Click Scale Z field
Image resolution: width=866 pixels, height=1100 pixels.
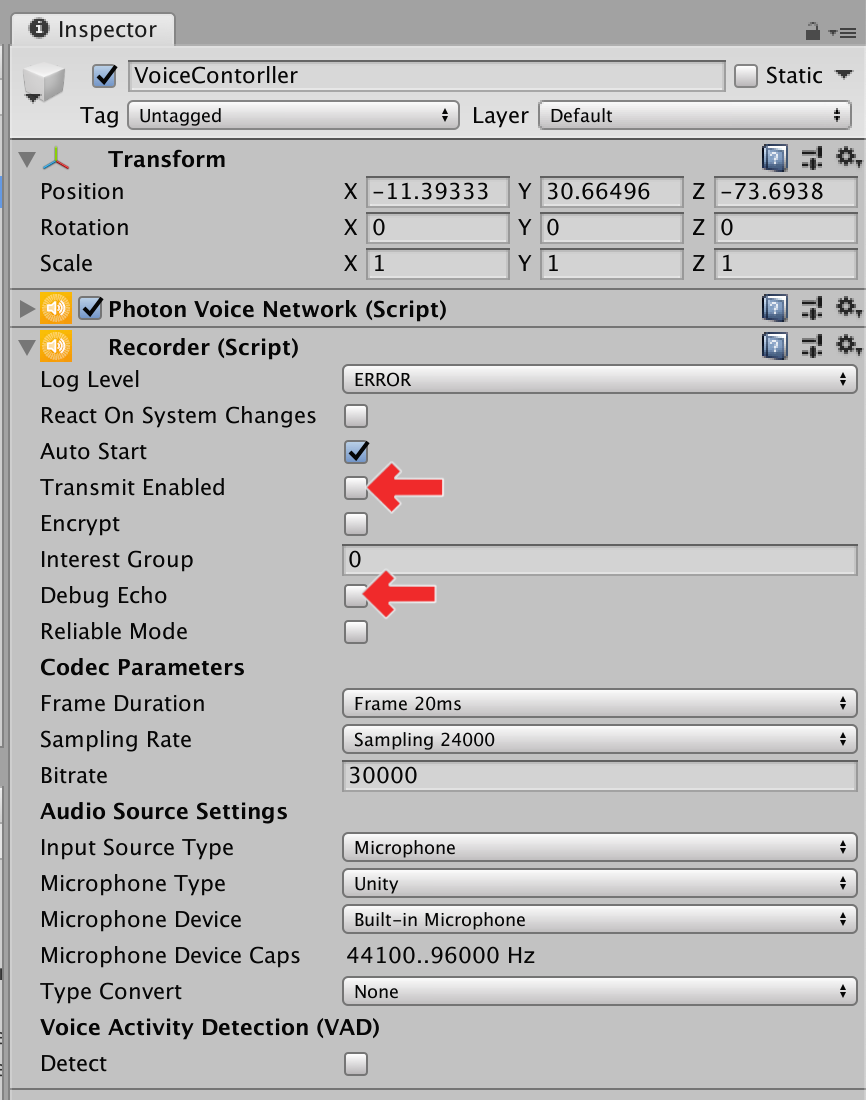[x=786, y=264]
